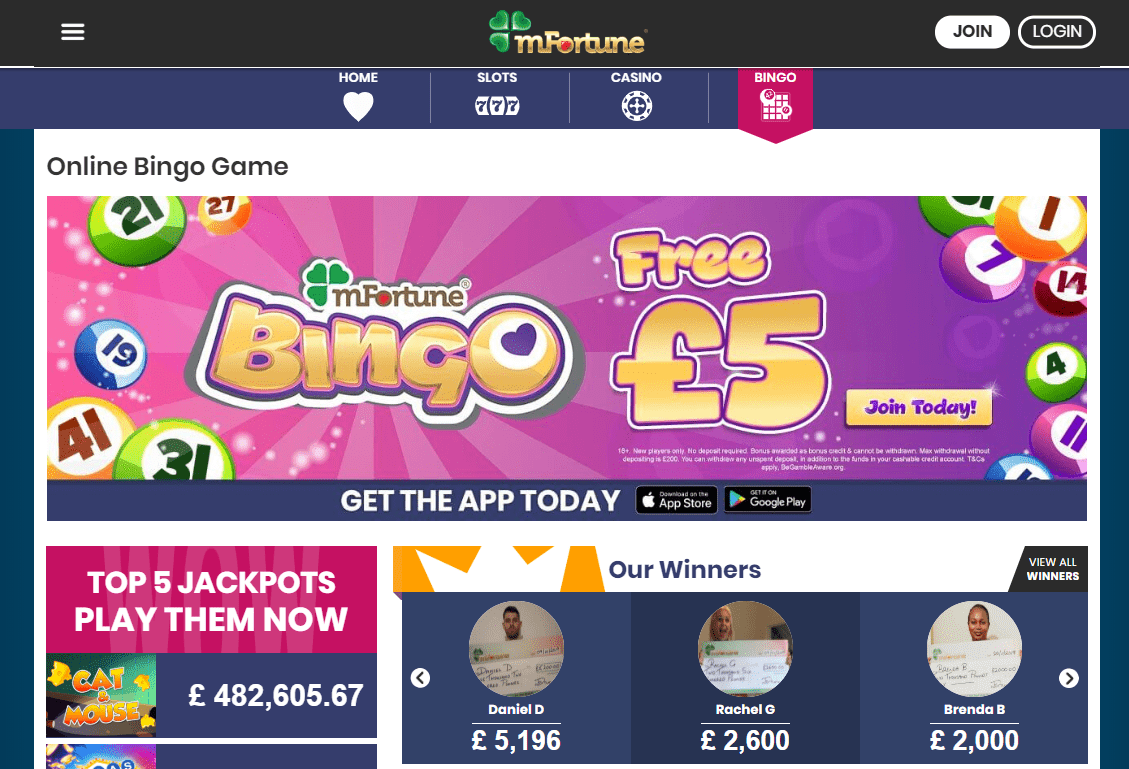Image resolution: width=1129 pixels, height=769 pixels.
Task: Go to Home via heart icon
Action: pos(358,107)
